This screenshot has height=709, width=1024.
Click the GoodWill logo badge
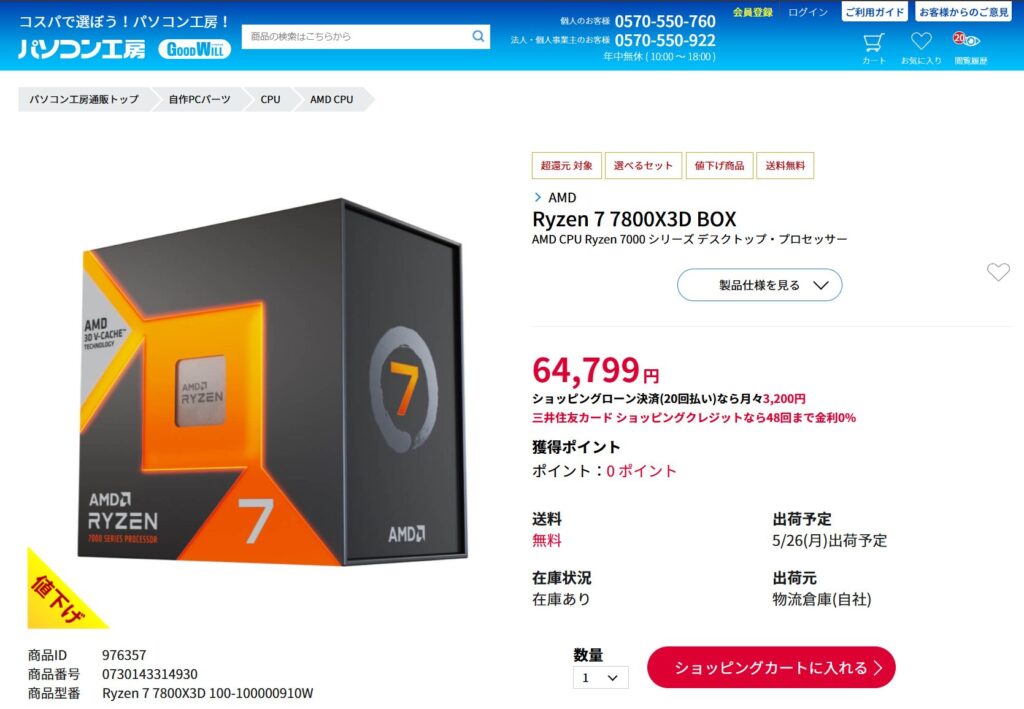click(195, 49)
